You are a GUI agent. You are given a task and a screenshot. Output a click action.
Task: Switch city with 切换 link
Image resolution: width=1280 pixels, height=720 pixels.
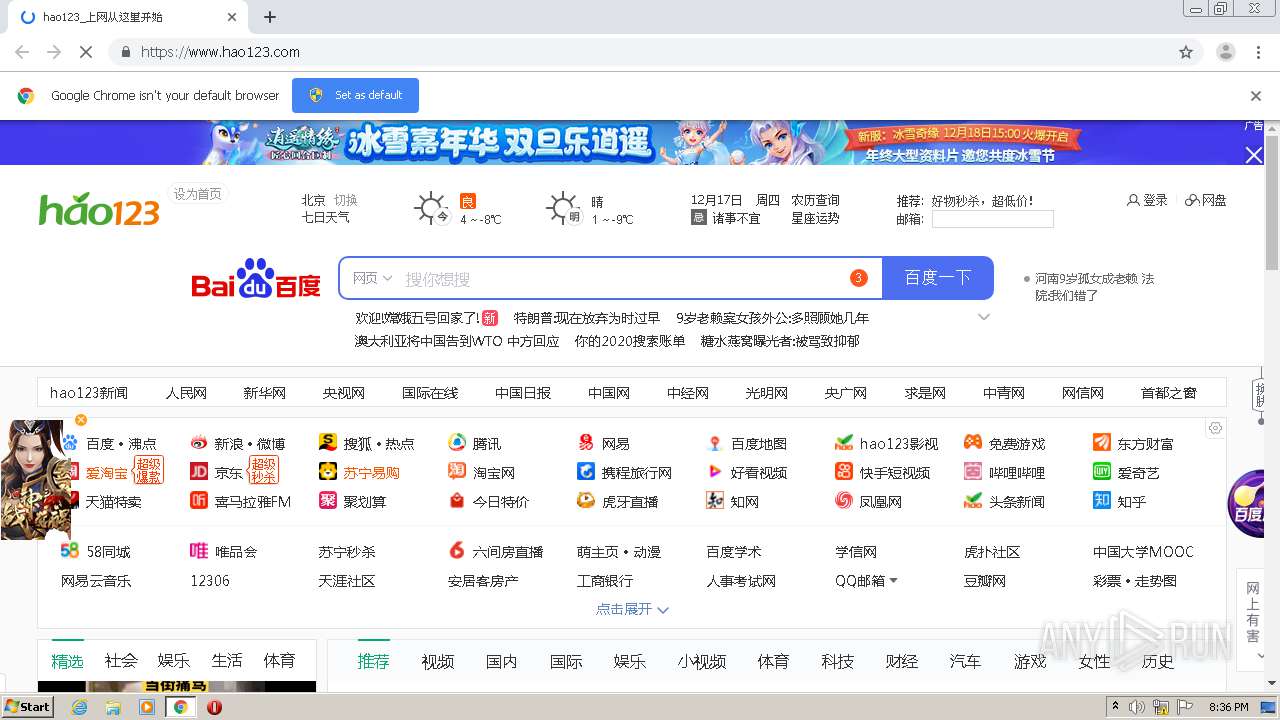pyautogui.click(x=346, y=200)
